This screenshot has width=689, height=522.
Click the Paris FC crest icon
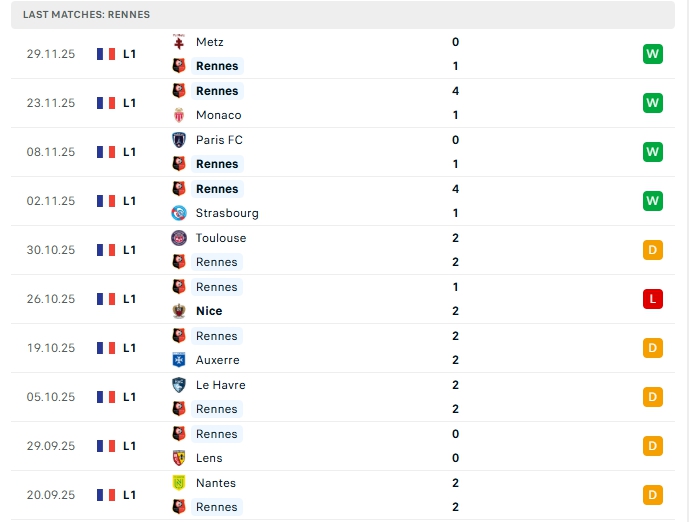coord(179,140)
